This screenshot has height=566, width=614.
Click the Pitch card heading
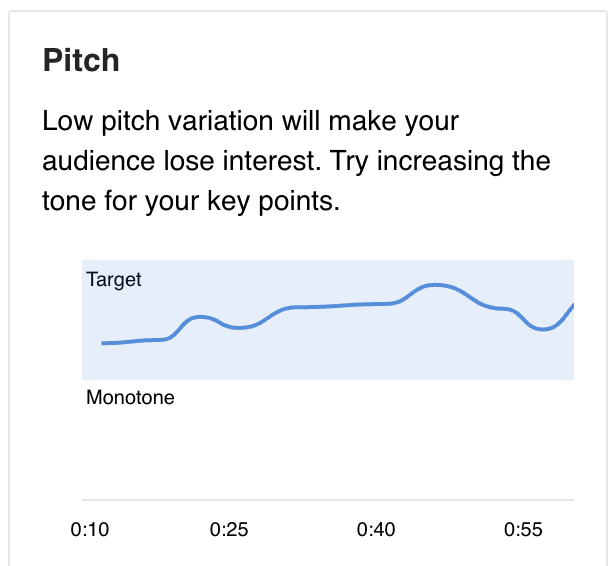coord(81,60)
